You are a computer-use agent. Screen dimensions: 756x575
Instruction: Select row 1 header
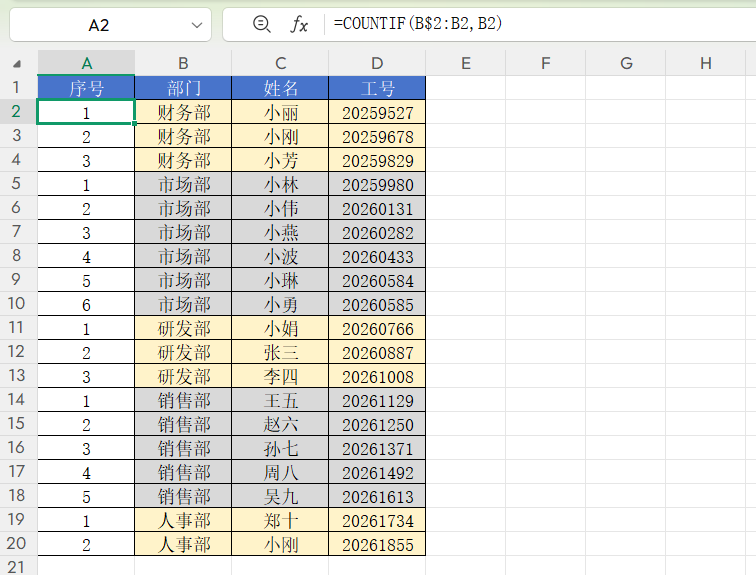(x=17, y=88)
